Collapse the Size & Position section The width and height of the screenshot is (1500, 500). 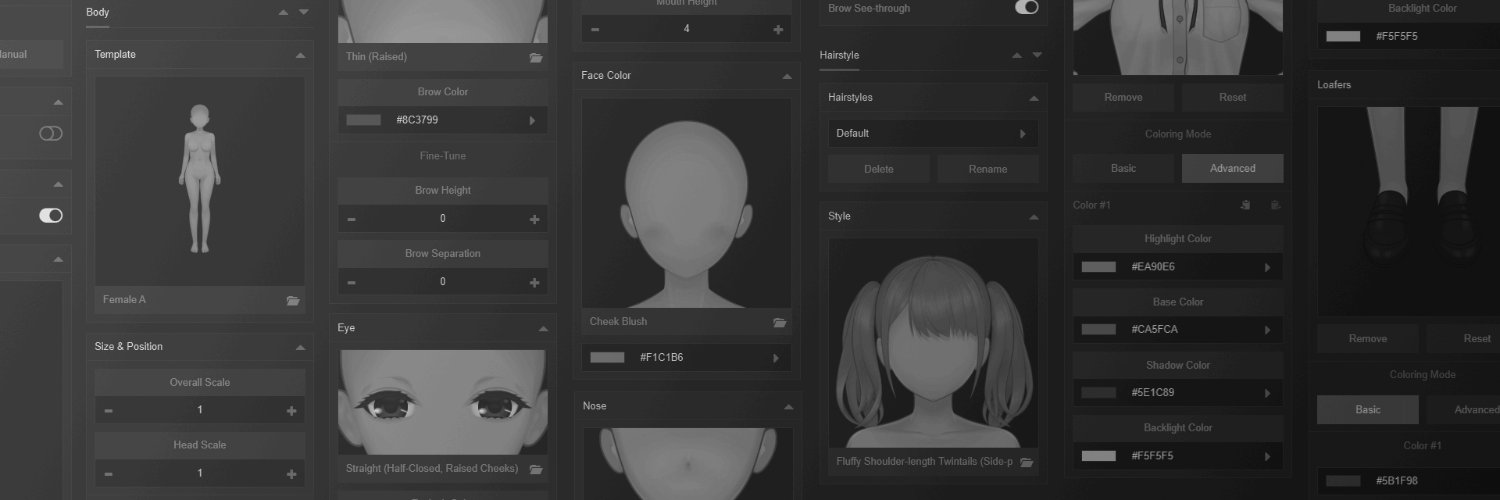click(x=300, y=347)
